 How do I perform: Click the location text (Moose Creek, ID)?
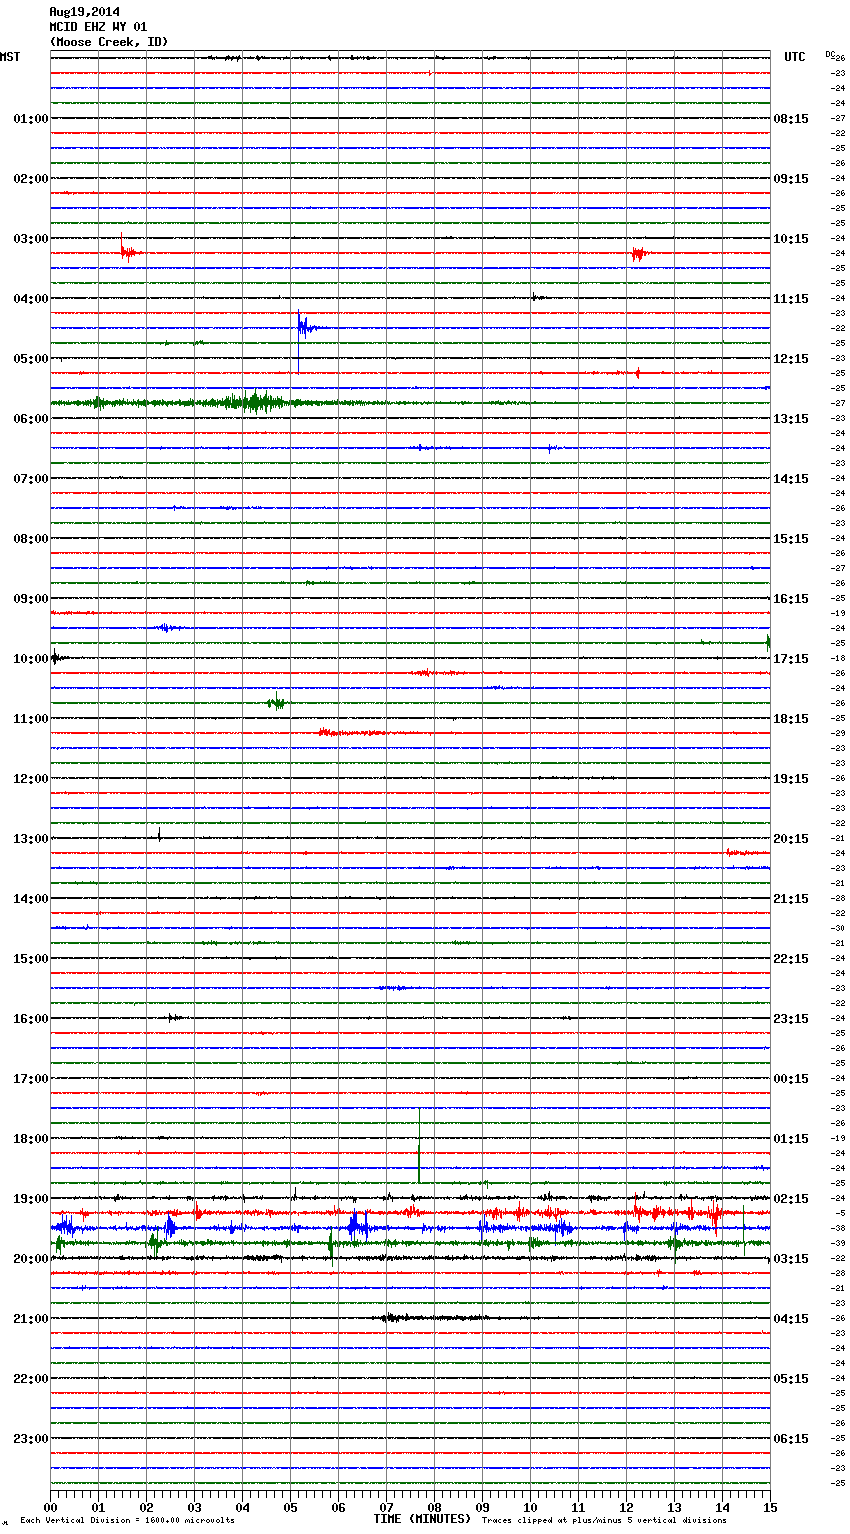point(109,42)
